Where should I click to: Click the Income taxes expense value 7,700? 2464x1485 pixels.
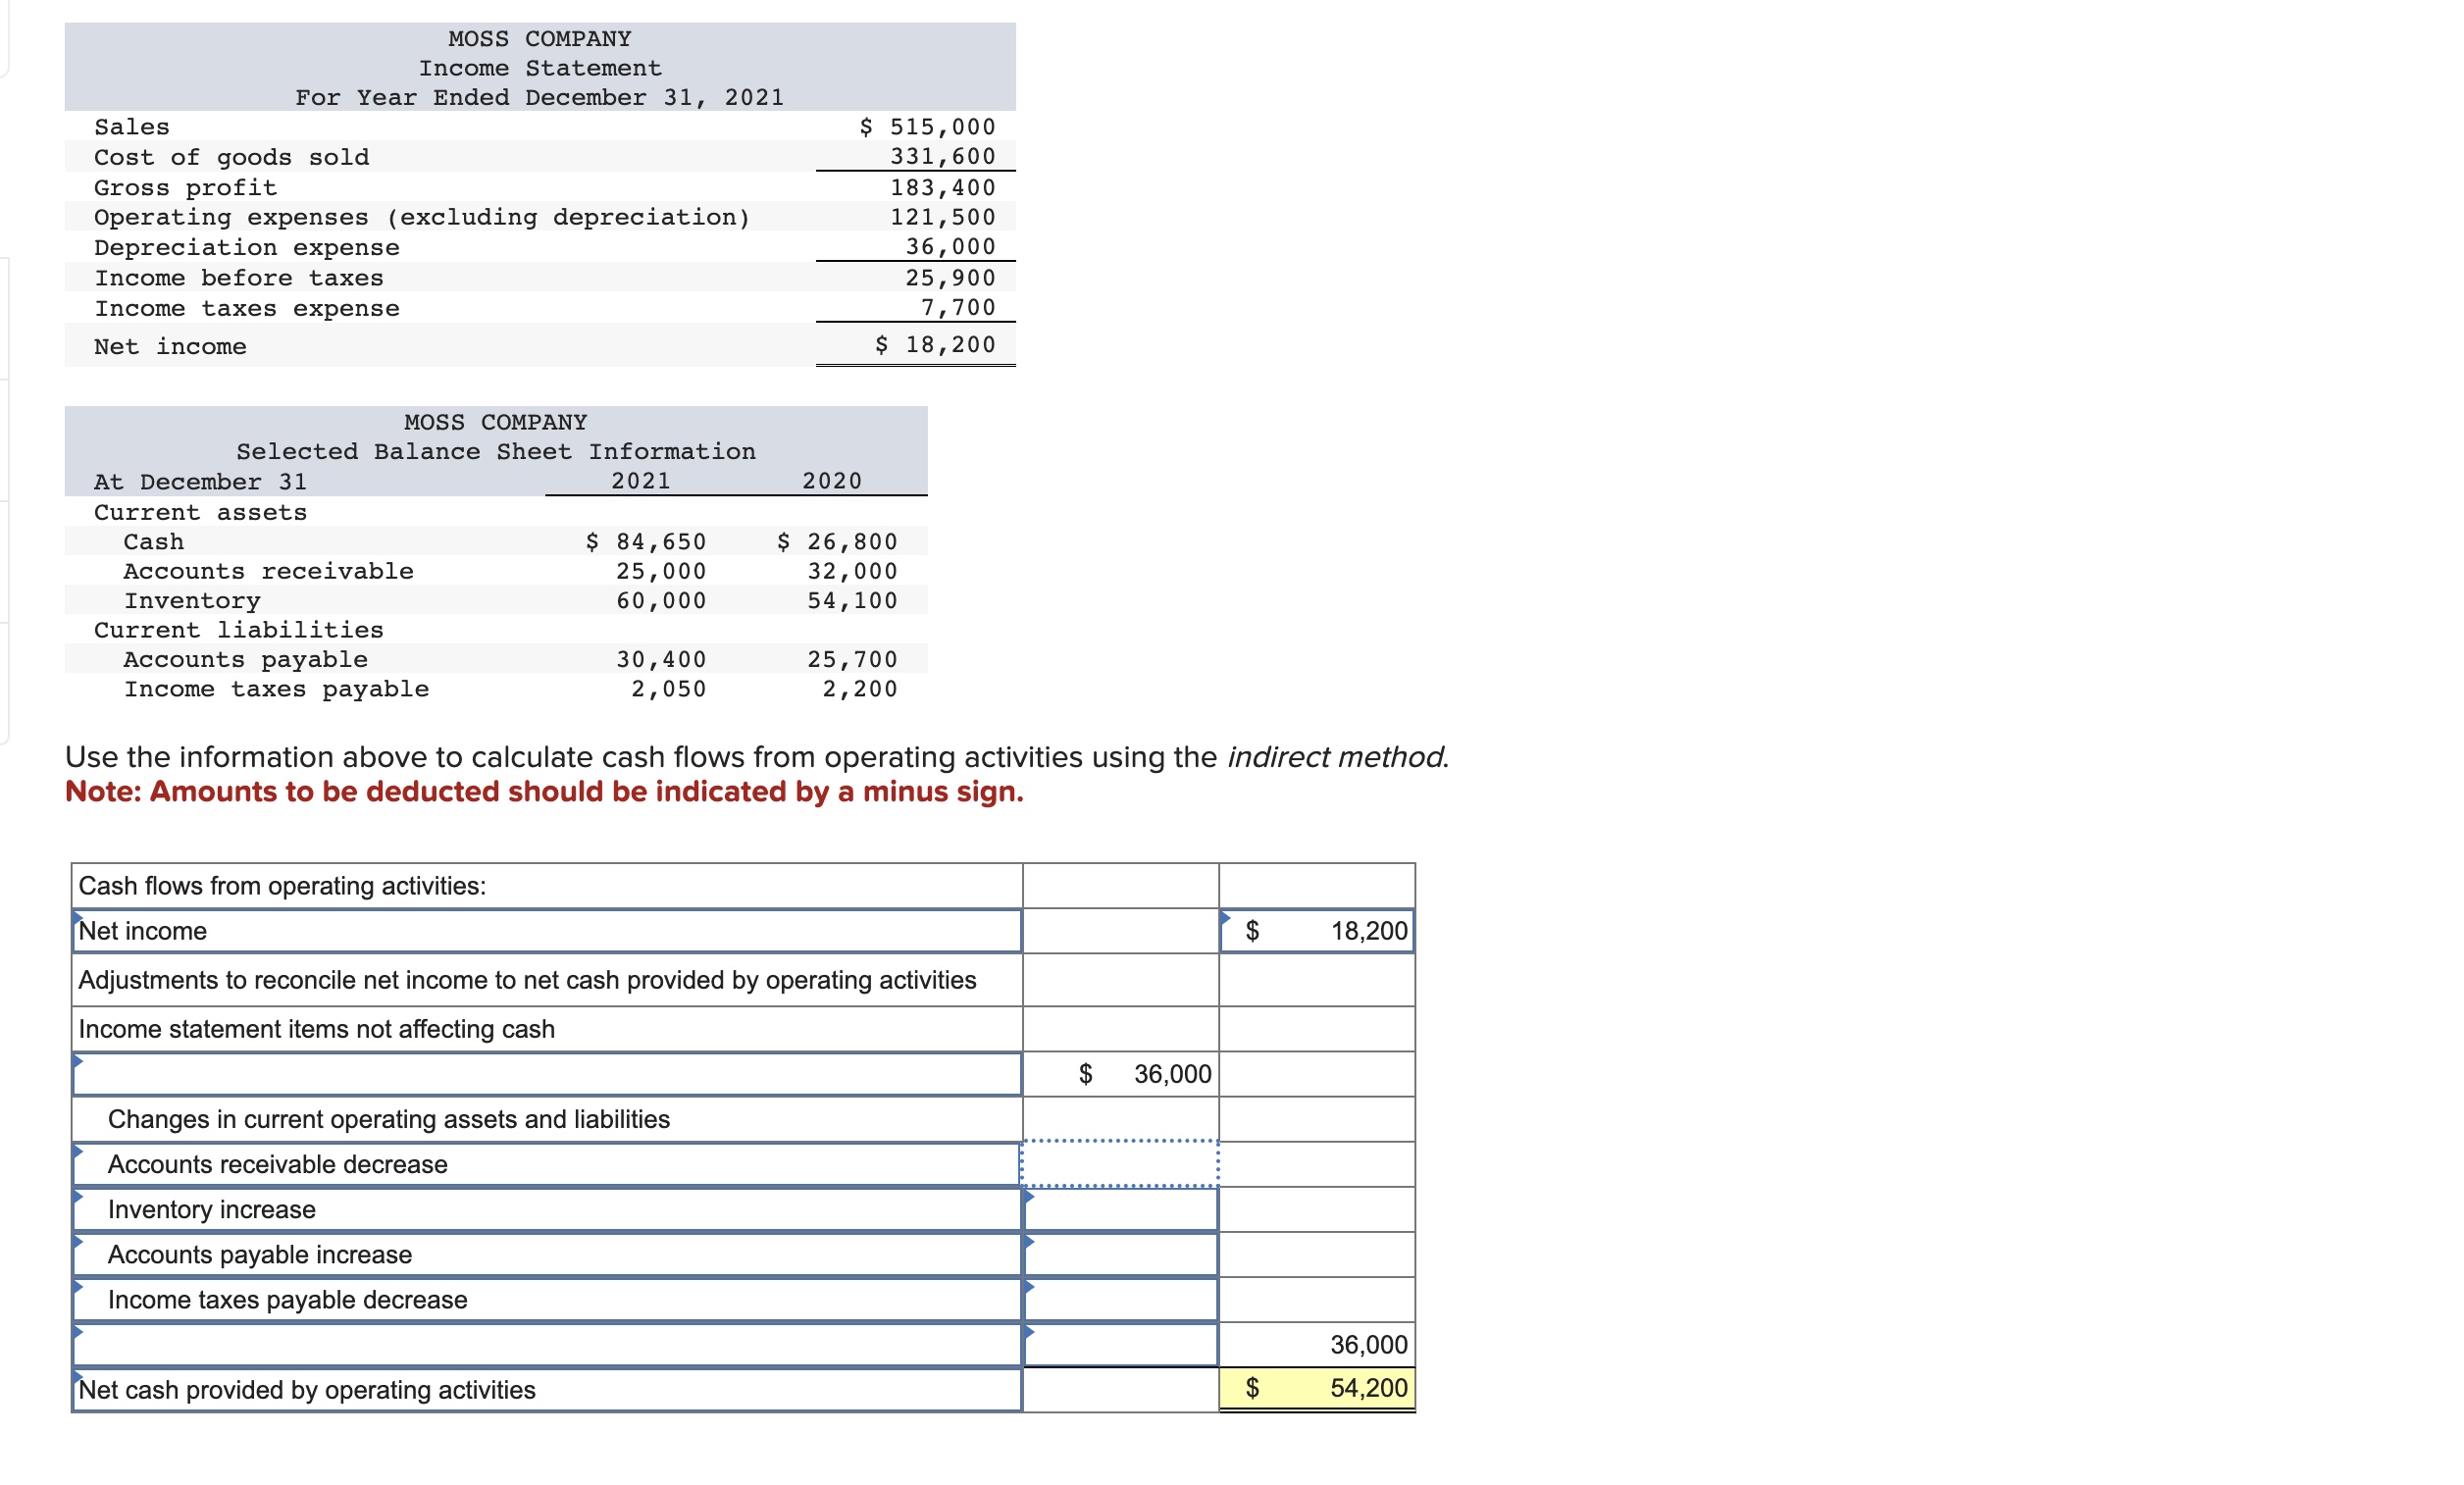958,307
